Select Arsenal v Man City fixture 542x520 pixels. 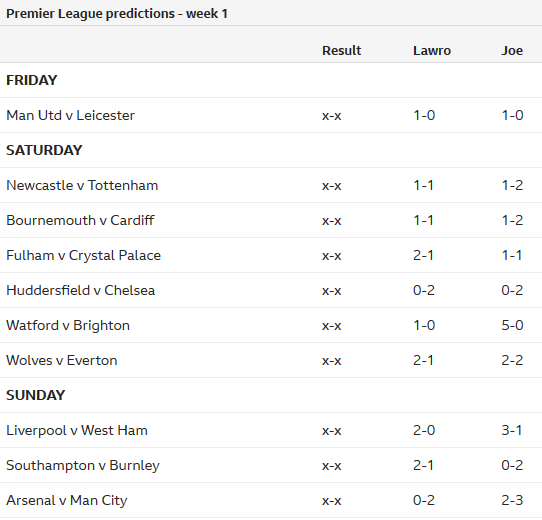coord(67,500)
